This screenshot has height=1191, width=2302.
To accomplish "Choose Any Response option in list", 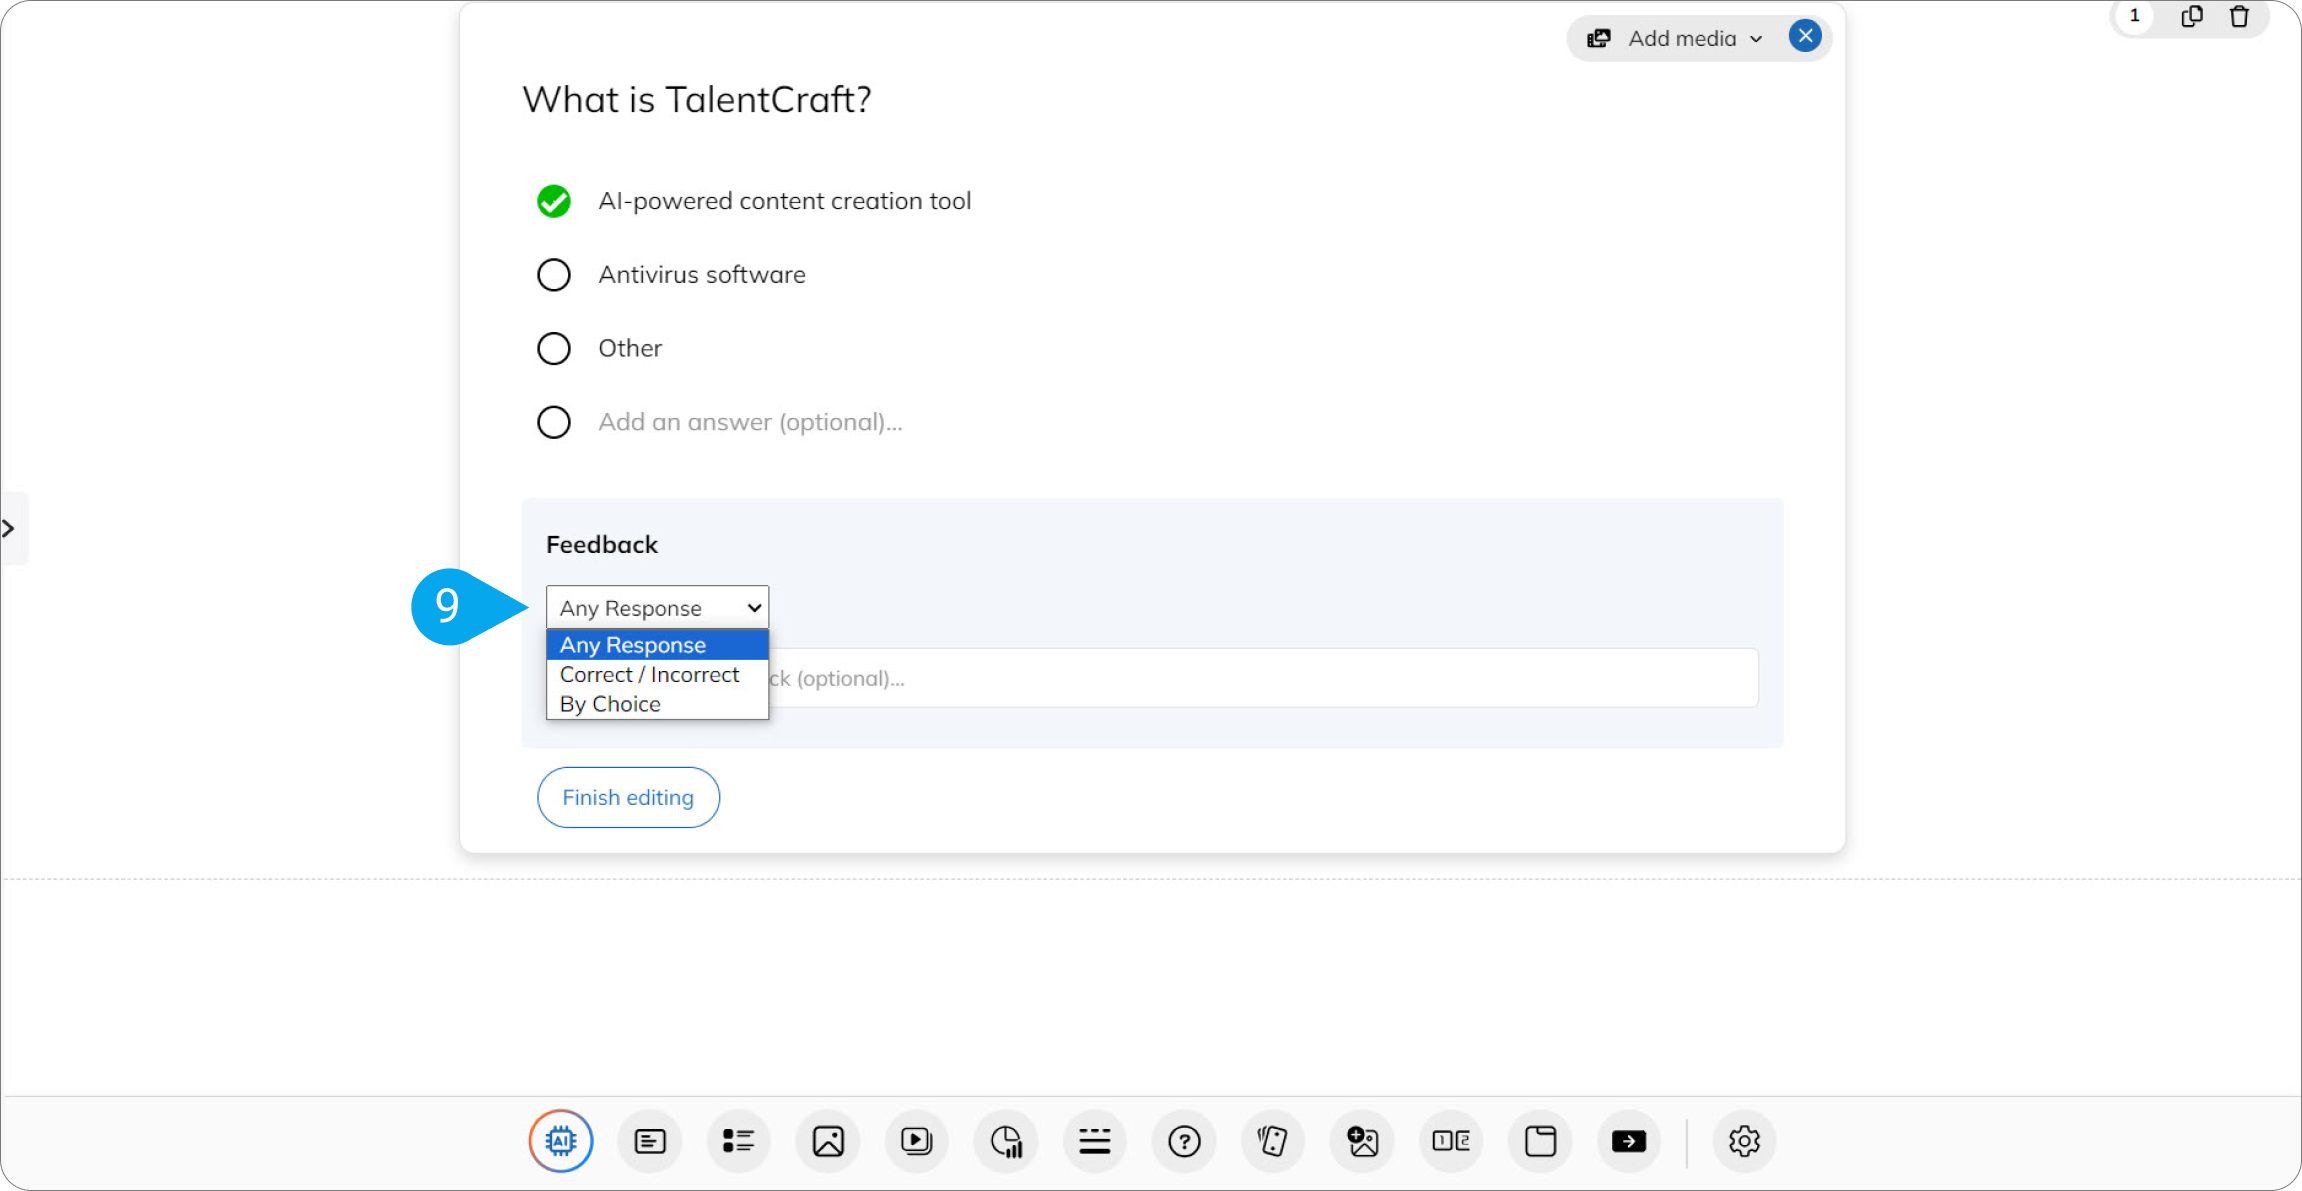I will pos(657,645).
